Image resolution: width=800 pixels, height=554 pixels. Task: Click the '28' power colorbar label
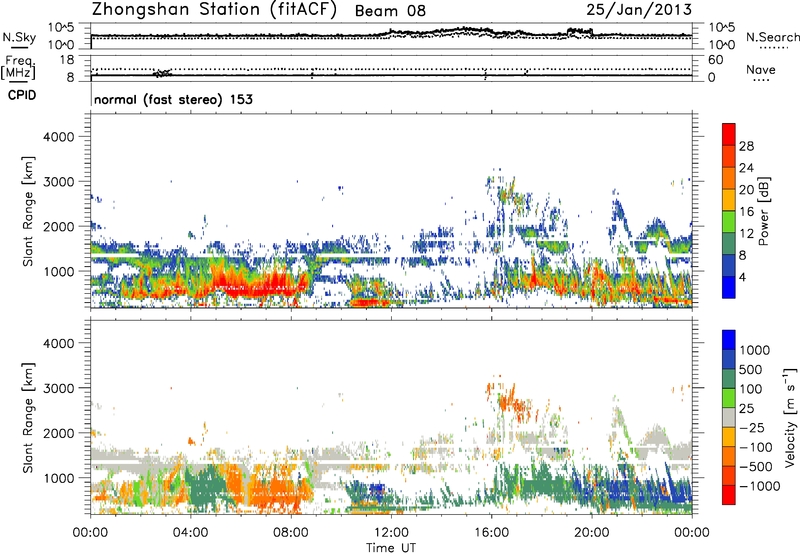point(746,146)
